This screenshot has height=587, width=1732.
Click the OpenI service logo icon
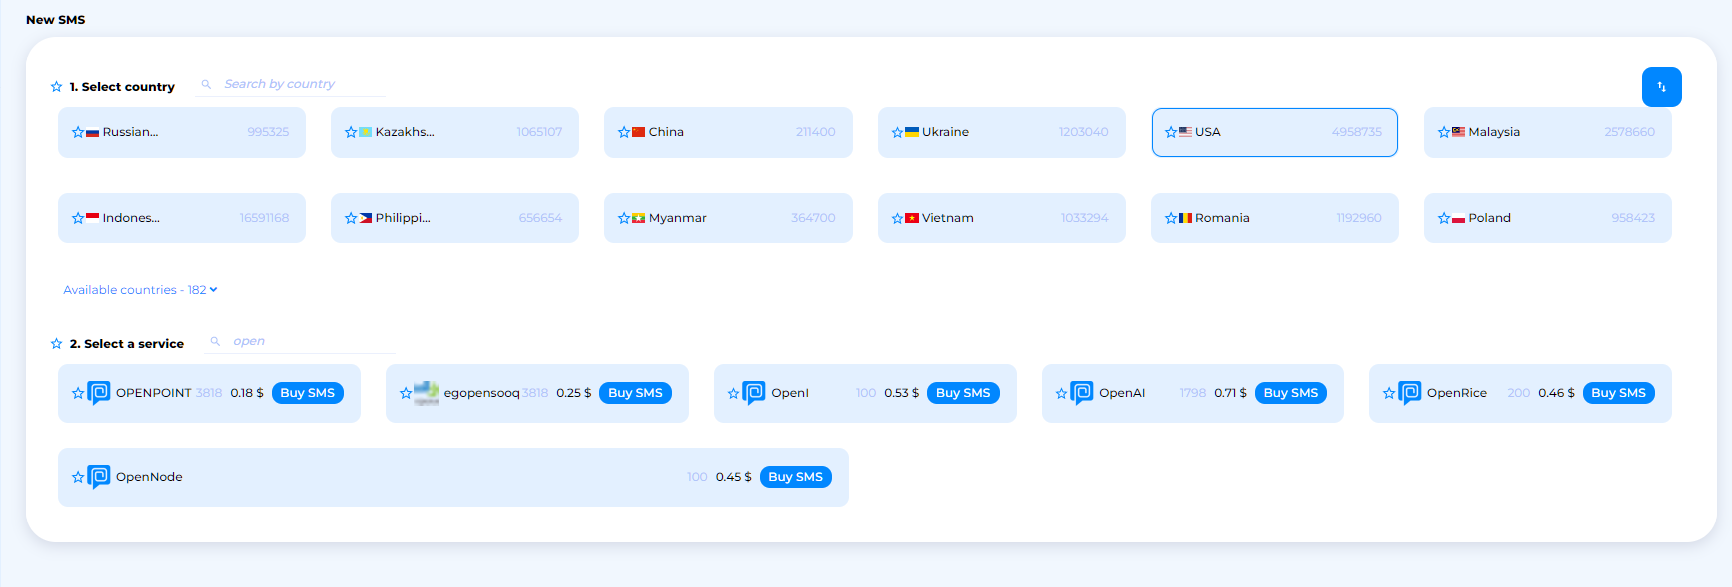(x=754, y=393)
